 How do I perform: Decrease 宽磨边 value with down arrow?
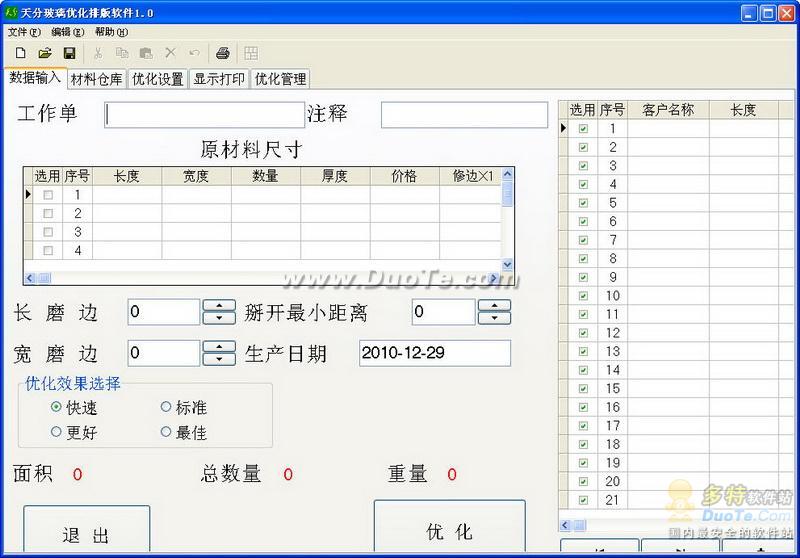[219, 360]
